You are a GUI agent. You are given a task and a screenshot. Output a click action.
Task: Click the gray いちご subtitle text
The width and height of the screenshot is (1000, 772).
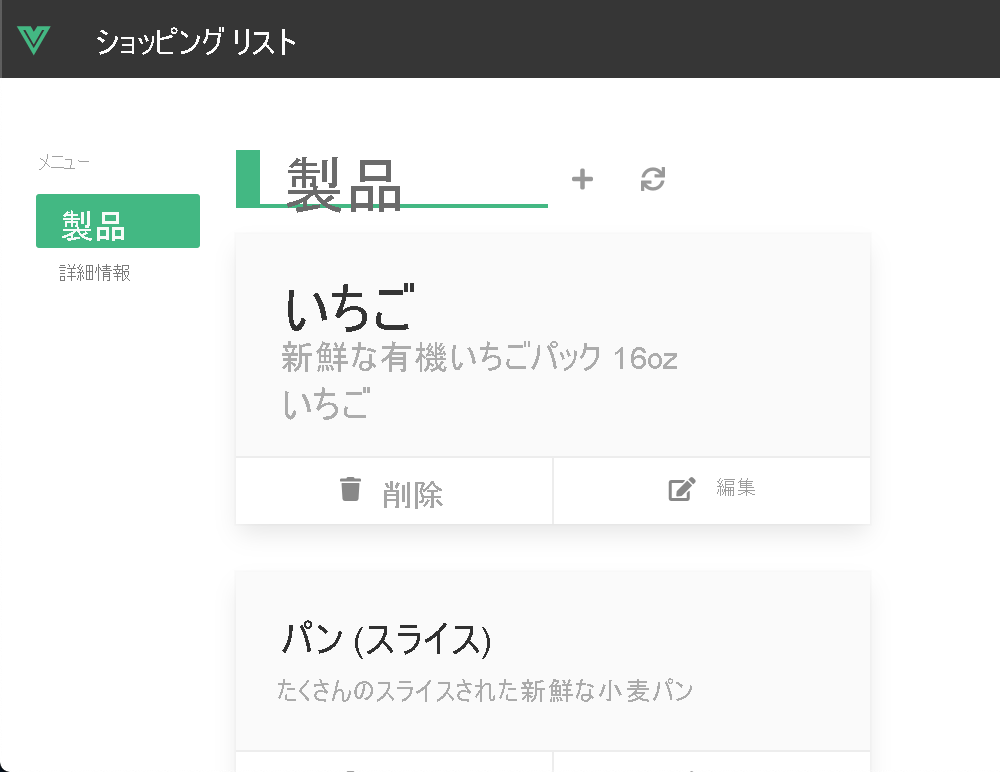(326, 404)
